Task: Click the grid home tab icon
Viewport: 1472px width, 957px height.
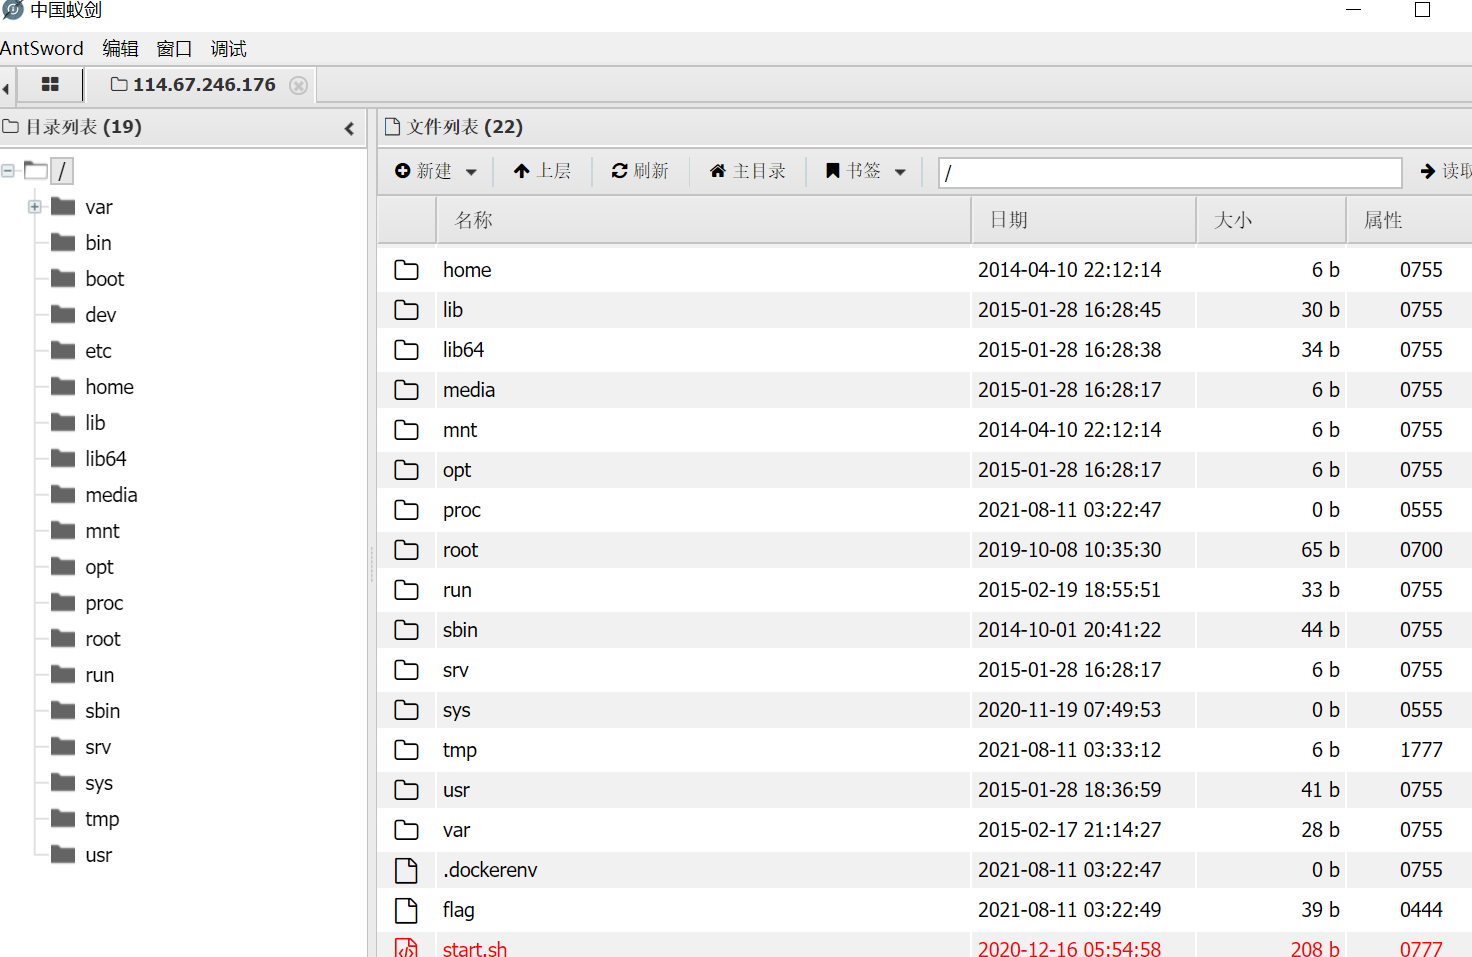Action: click(x=50, y=85)
